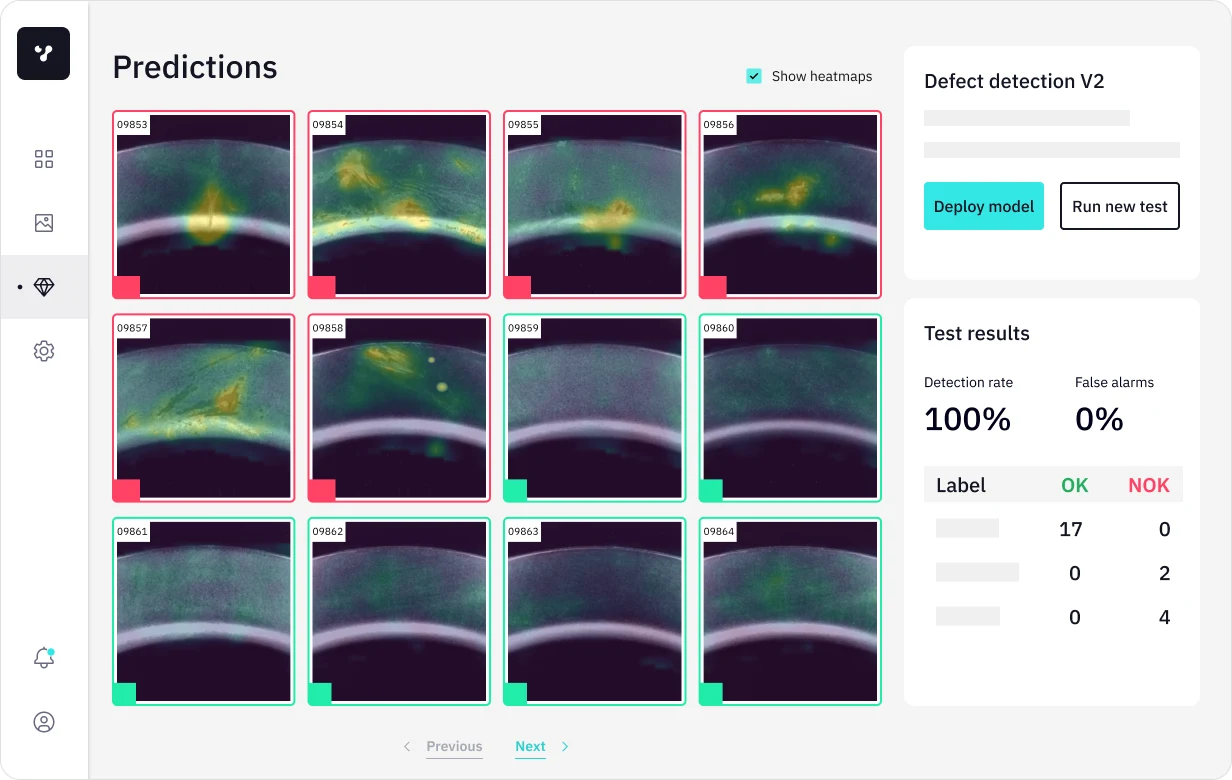
Task: Click the app logo in sidebar
Action: (43, 53)
